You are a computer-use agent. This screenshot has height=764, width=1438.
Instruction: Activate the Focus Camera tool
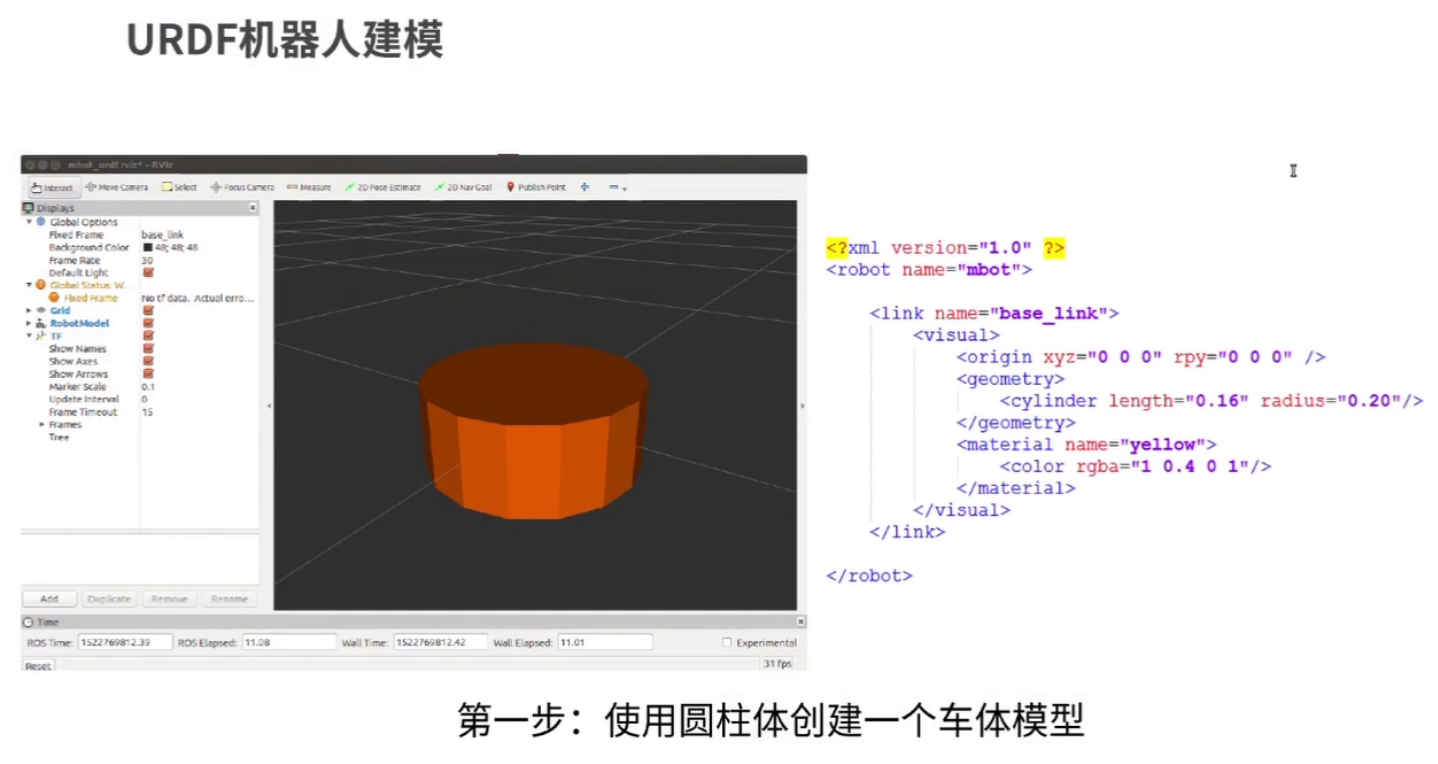[242, 187]
